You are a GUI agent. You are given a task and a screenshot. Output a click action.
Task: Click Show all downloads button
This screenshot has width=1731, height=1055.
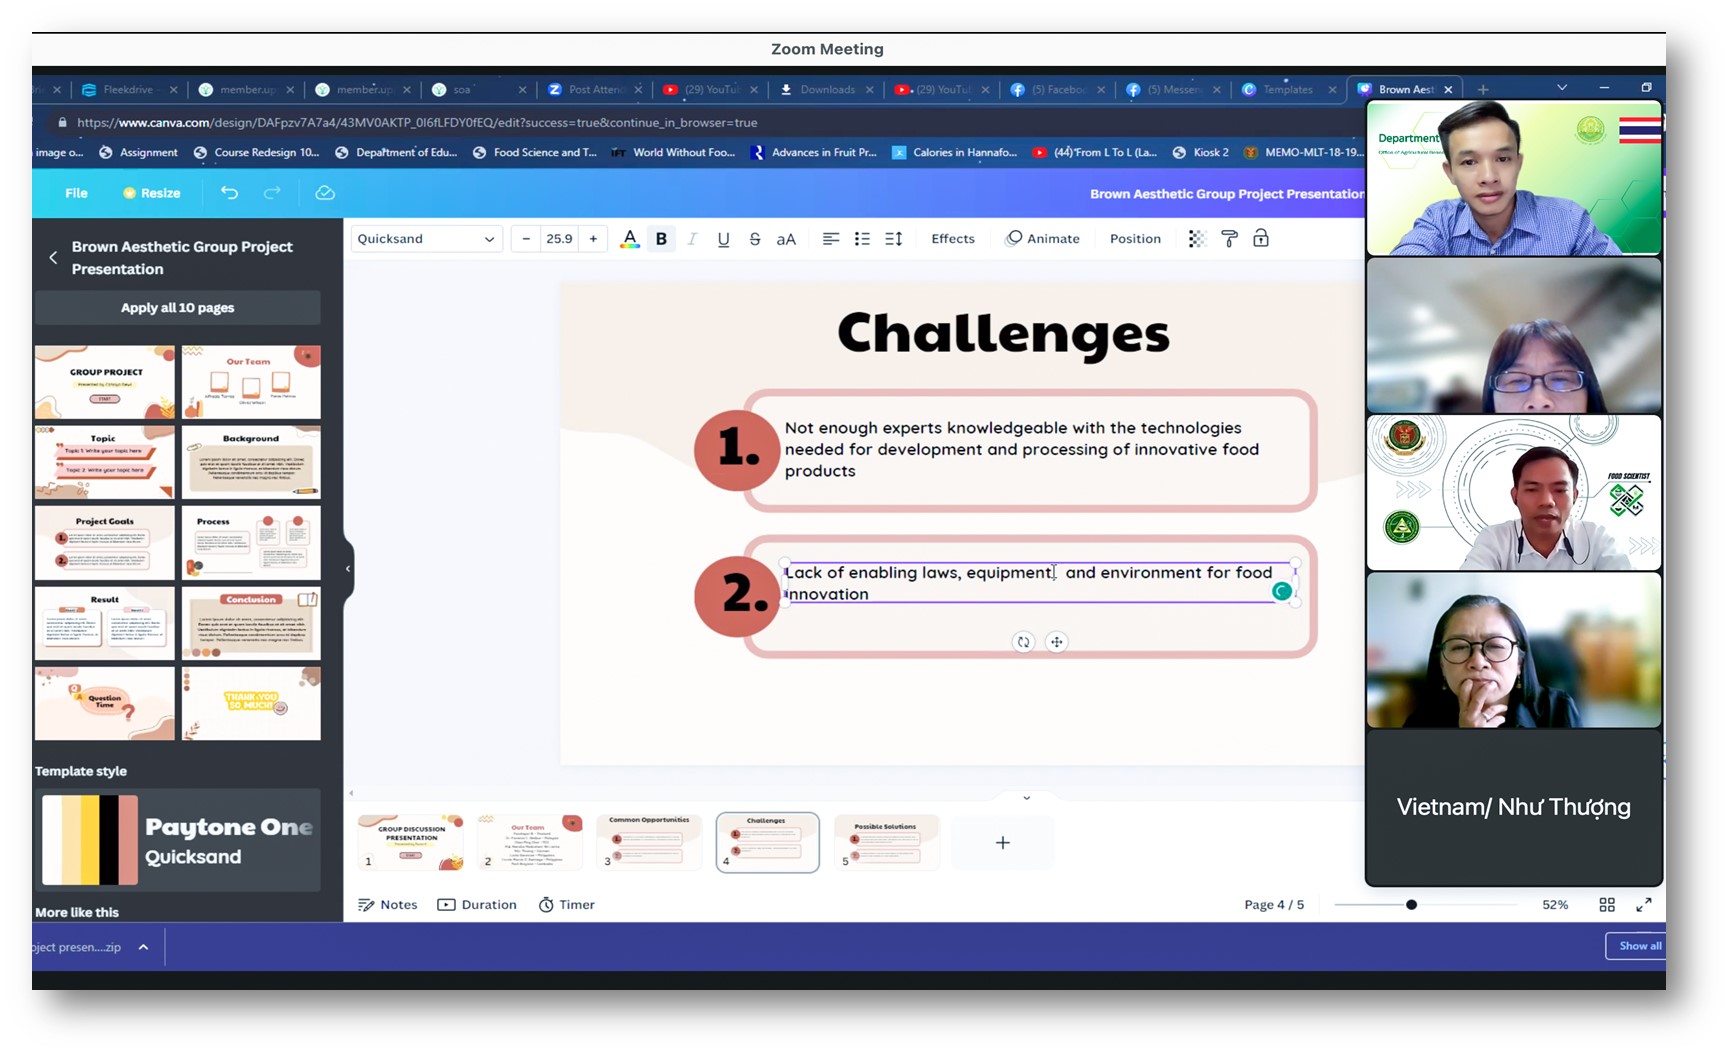[x=1637, y=946]
